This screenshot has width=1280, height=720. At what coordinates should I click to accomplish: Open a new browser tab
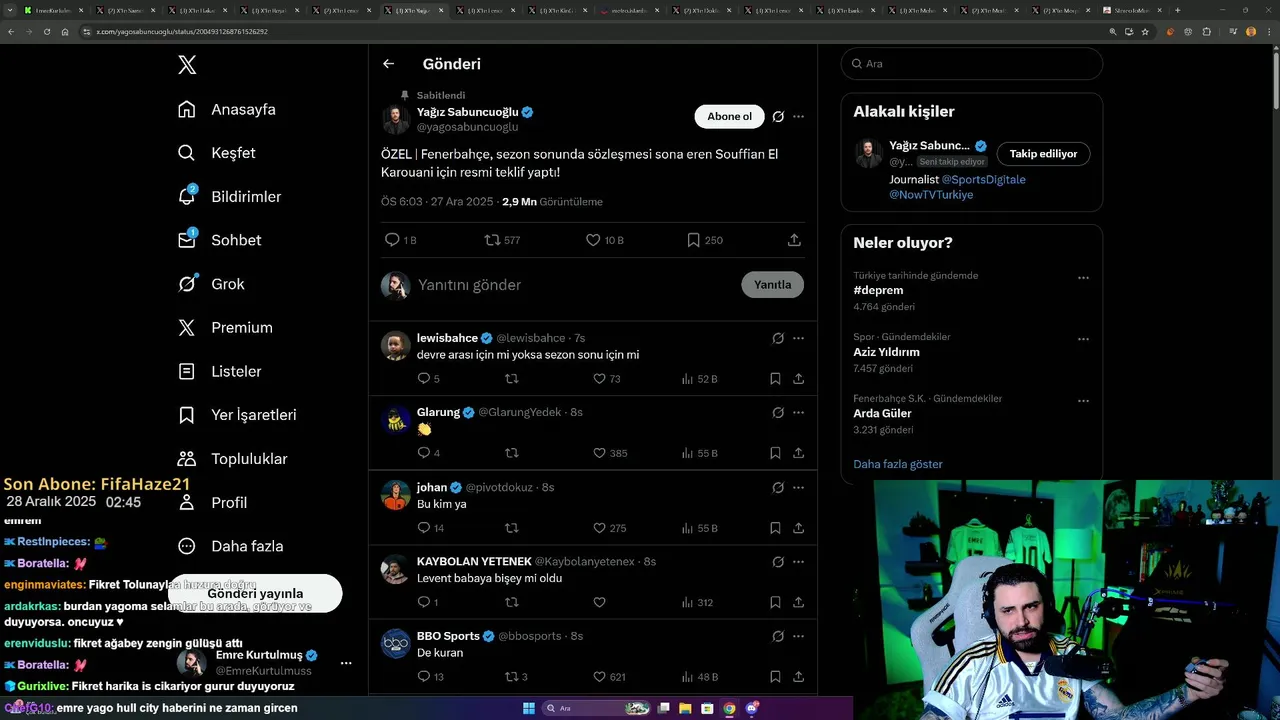click(x=1177, y=10)
